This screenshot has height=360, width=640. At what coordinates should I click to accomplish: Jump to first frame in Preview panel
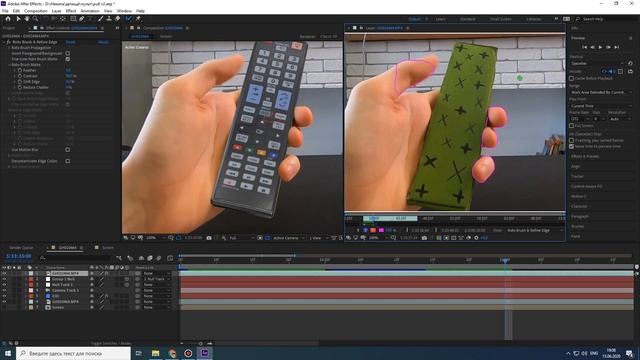point(584,47)
